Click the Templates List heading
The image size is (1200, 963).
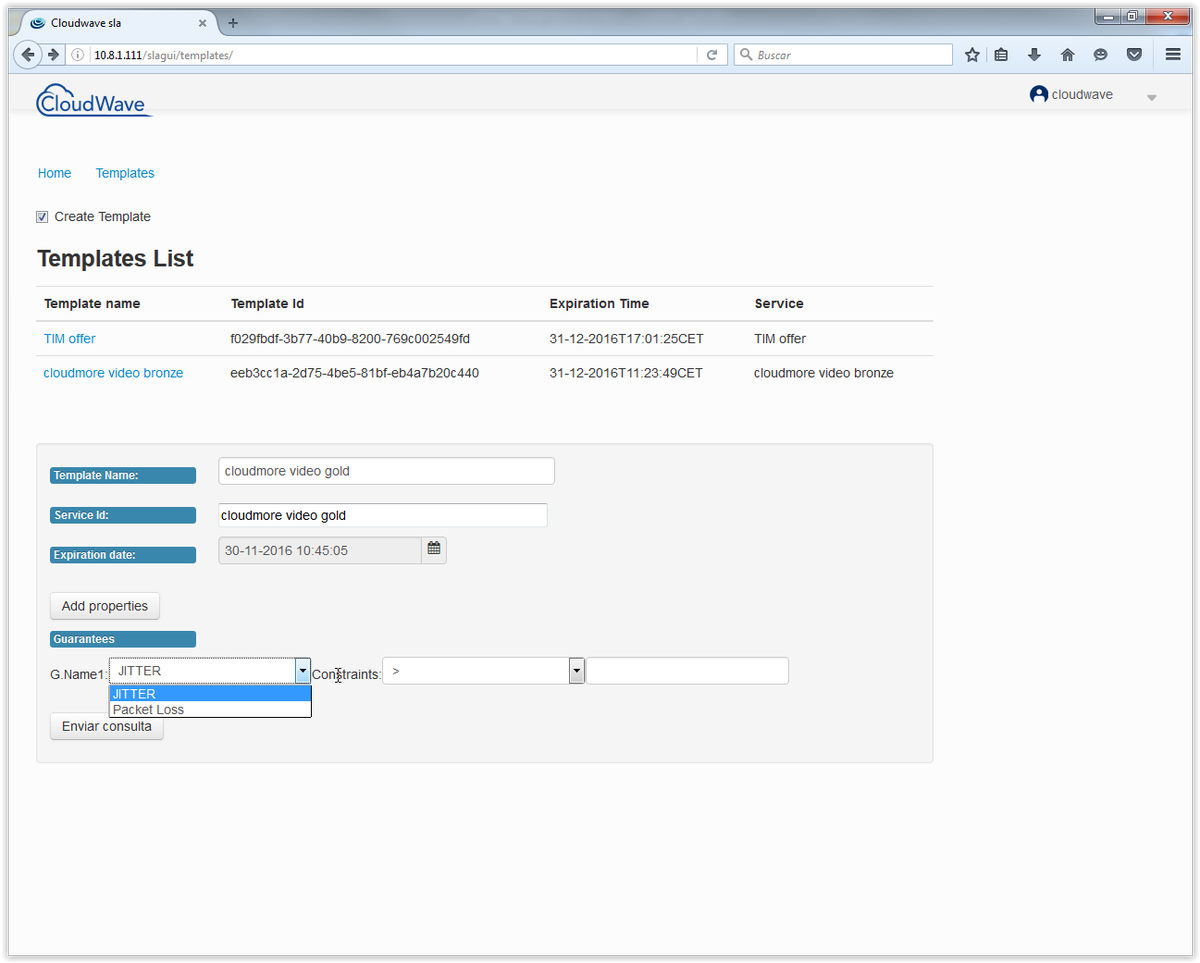115,259
